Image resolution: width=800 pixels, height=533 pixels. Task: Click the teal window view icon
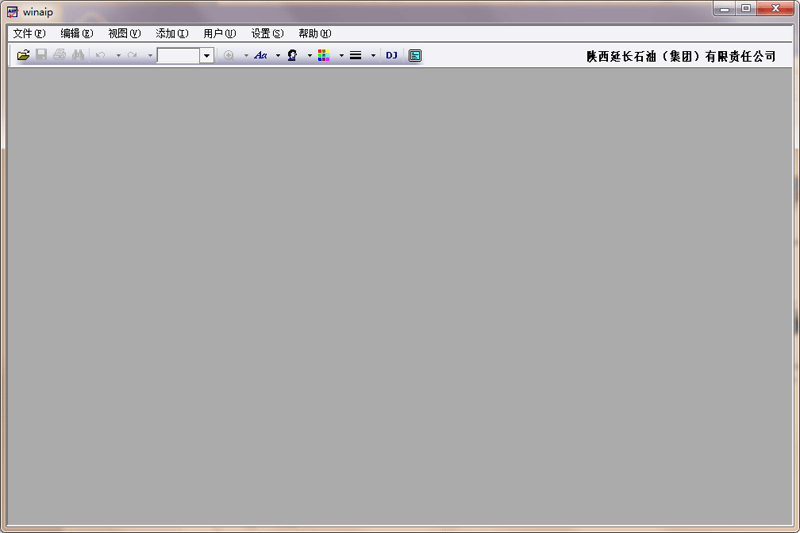coord(415,55)
